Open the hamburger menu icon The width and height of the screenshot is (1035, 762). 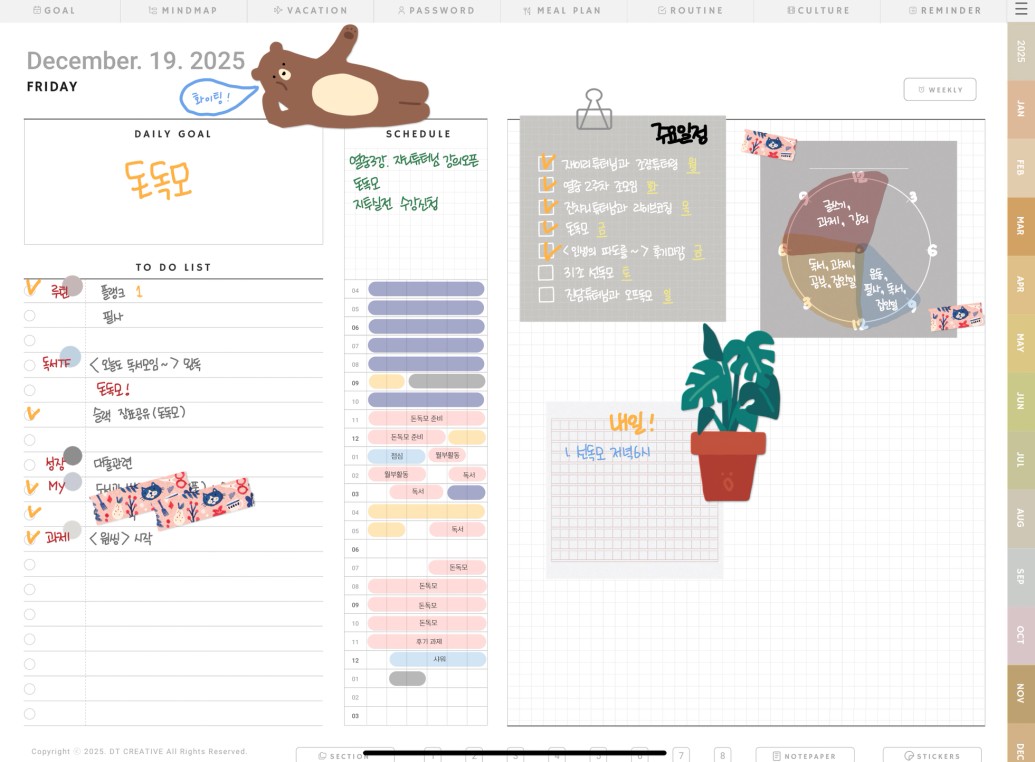[x=1020, y=9]
